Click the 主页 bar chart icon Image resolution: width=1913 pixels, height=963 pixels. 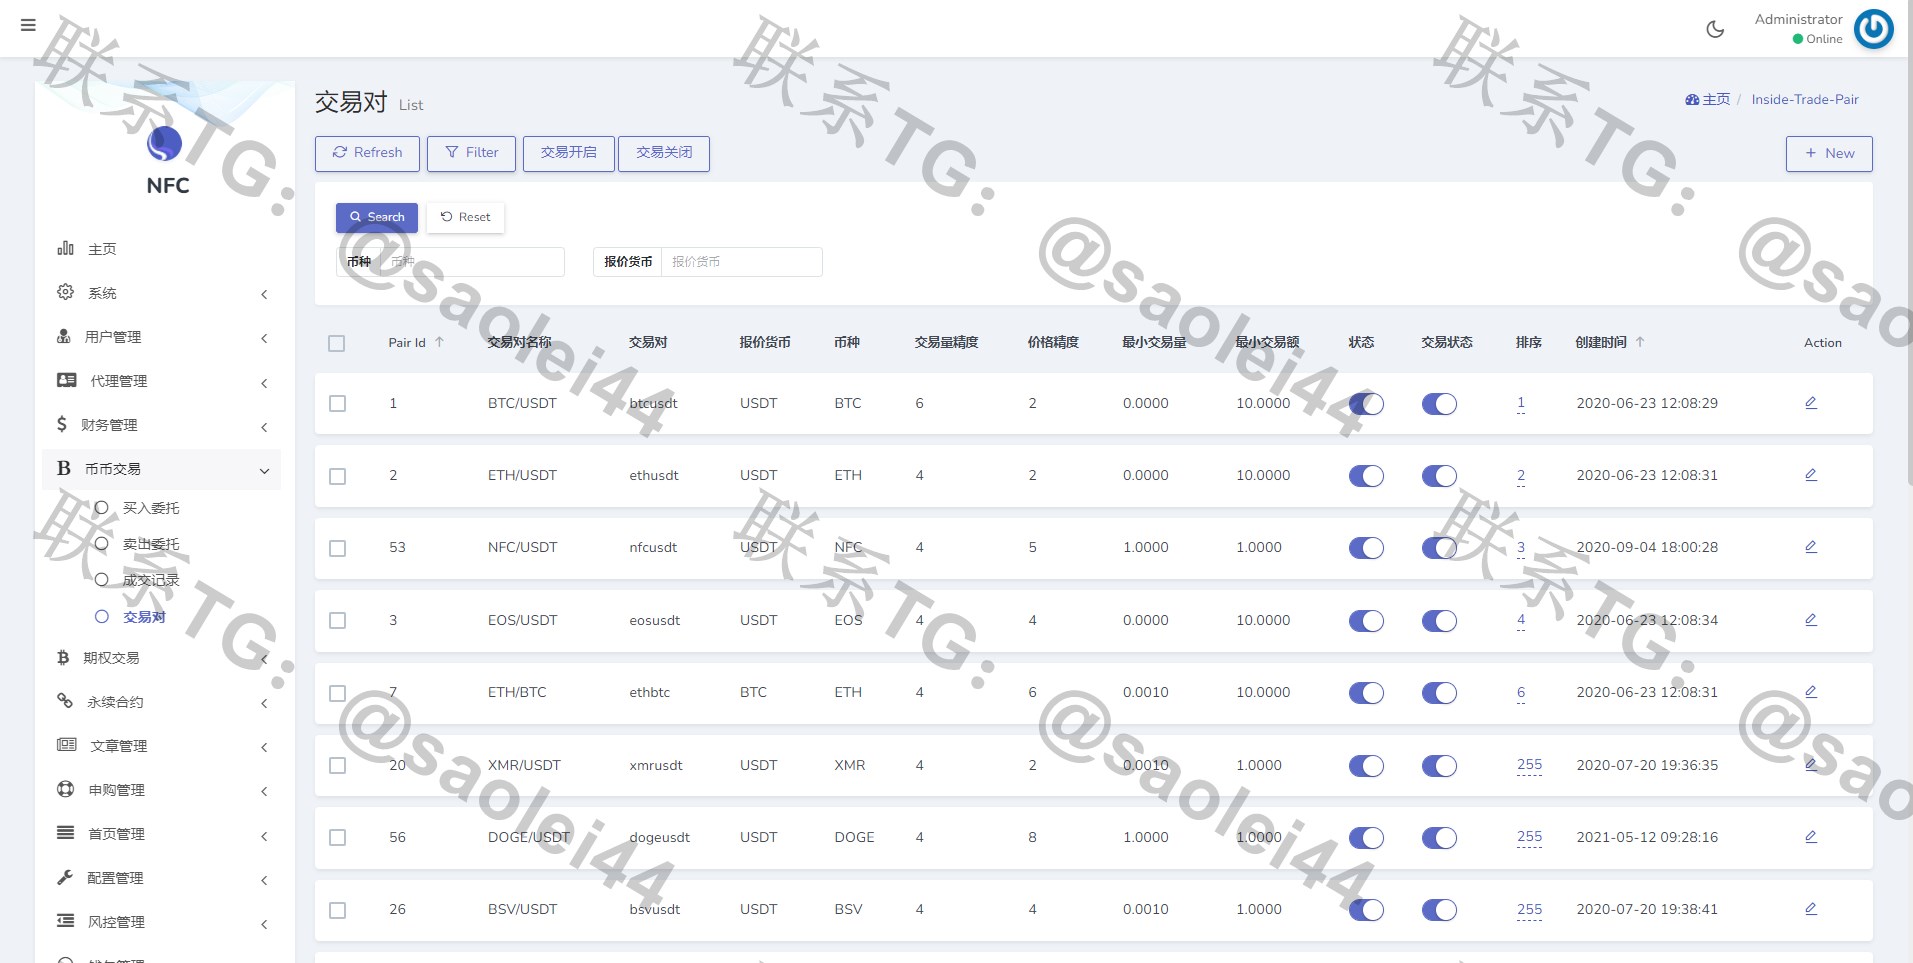[66, 248]
